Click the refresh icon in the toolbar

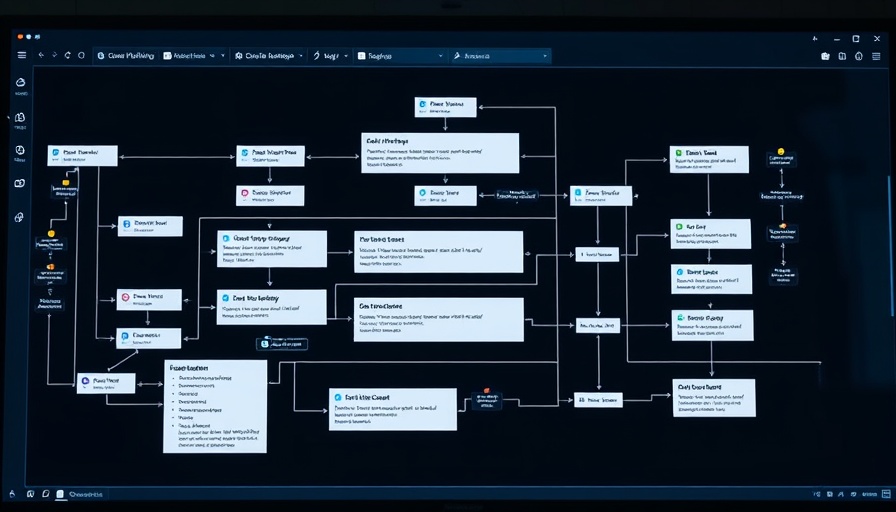pyautogui.click(x=68, y=56)
